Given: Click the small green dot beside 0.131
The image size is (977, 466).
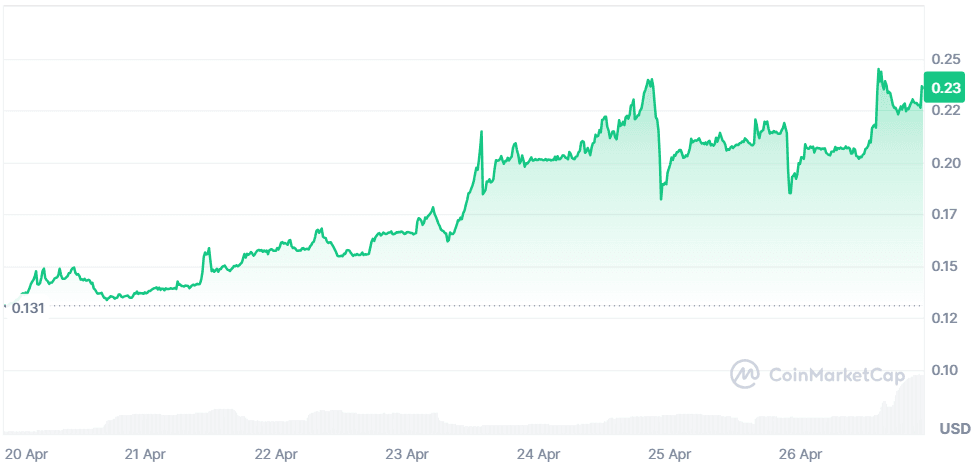Looking at the screenshot, I should point(5,305).
